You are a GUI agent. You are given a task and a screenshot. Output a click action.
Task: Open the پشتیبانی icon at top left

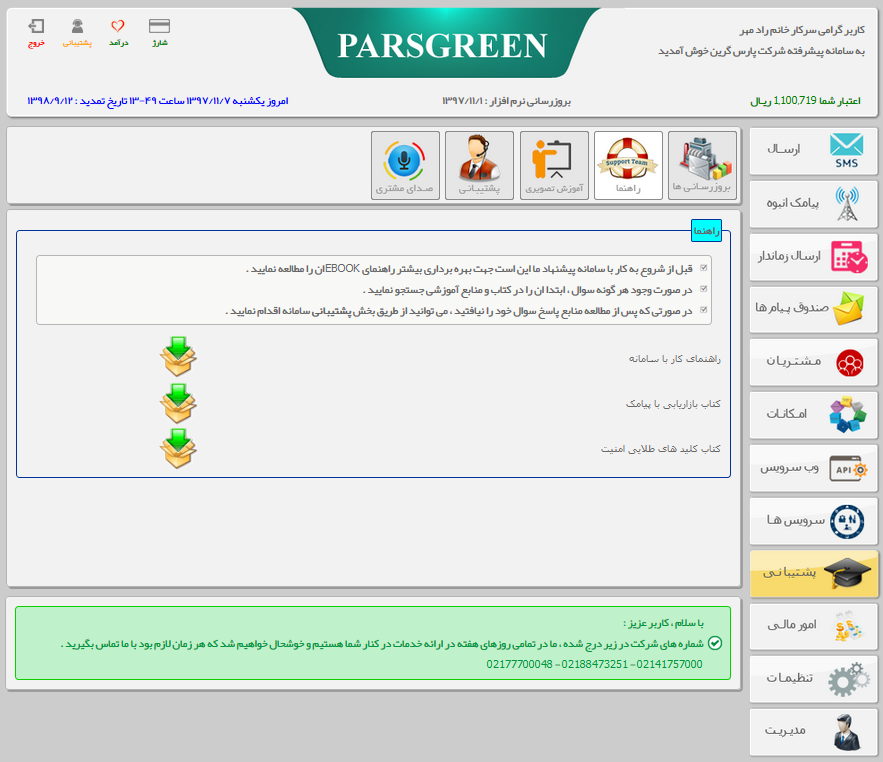(78, 28)
